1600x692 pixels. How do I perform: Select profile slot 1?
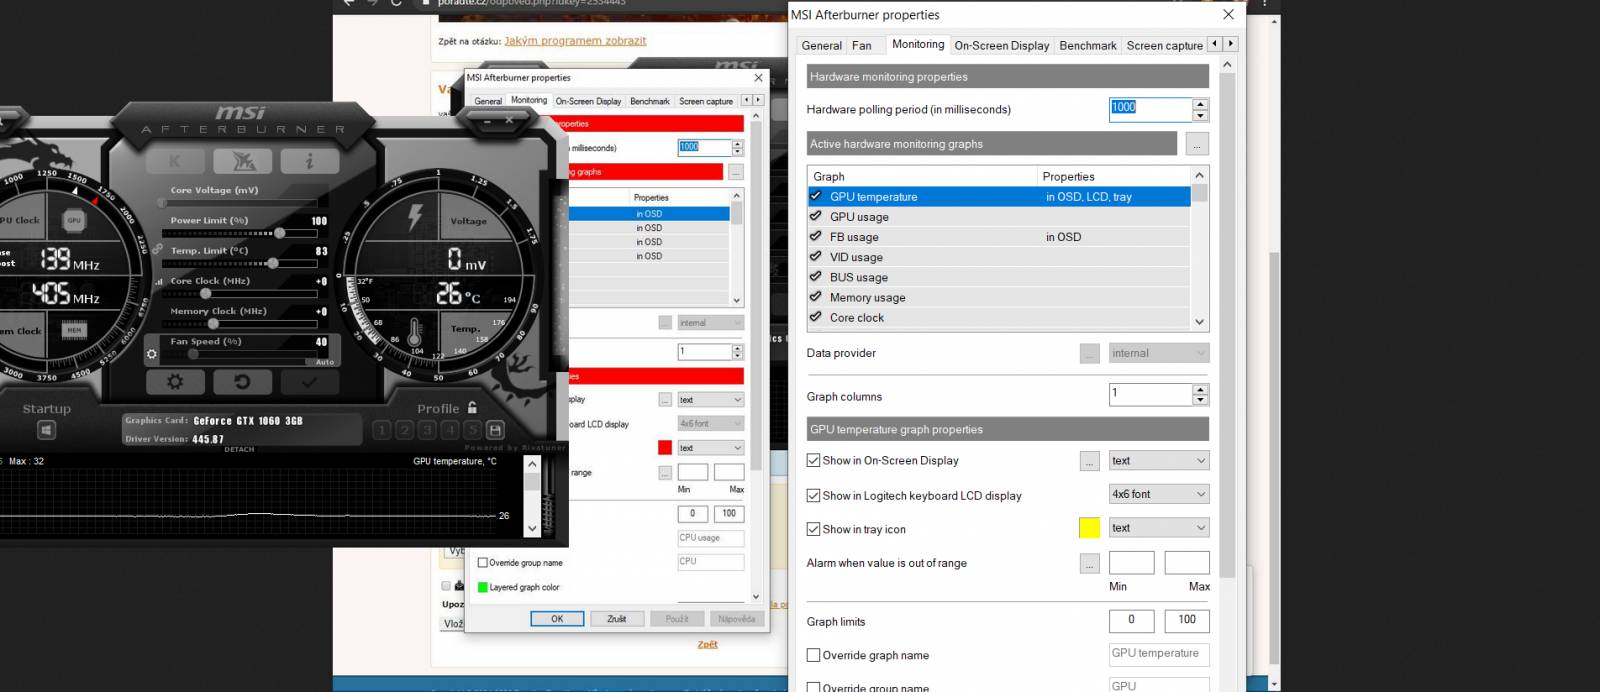coord(381,430)
